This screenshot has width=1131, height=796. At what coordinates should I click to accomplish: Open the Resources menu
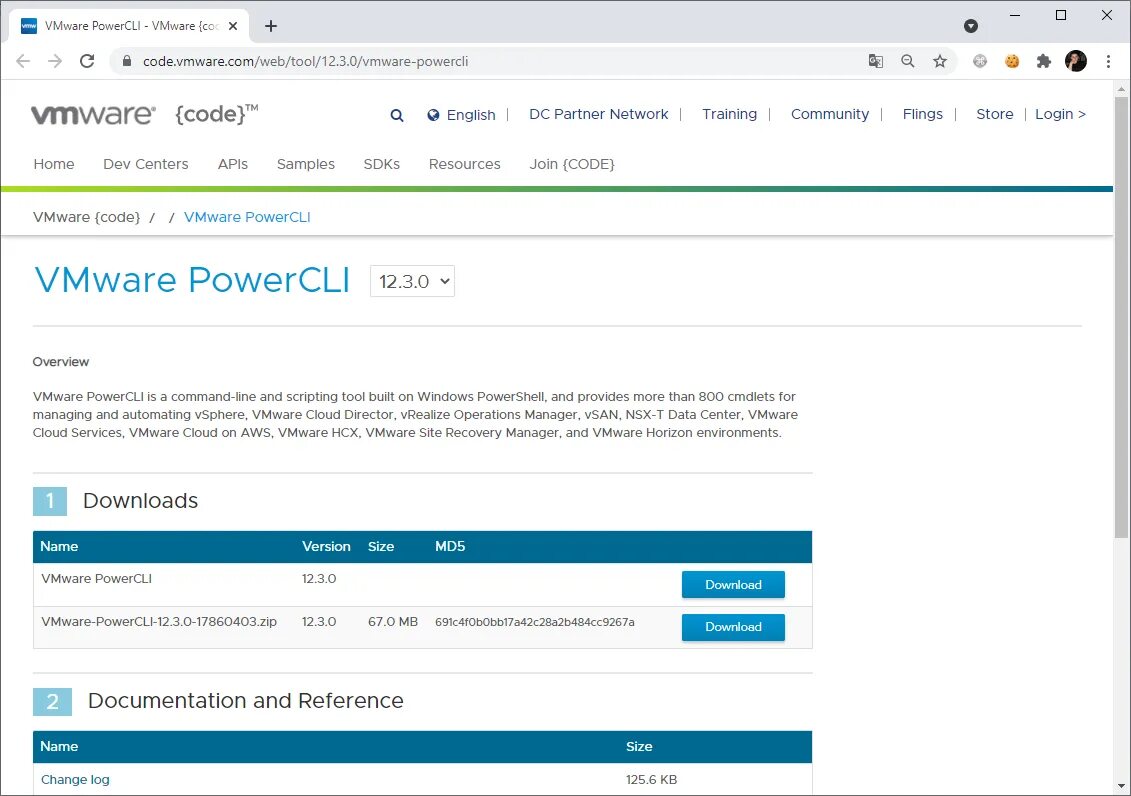(x=465, y=164)
